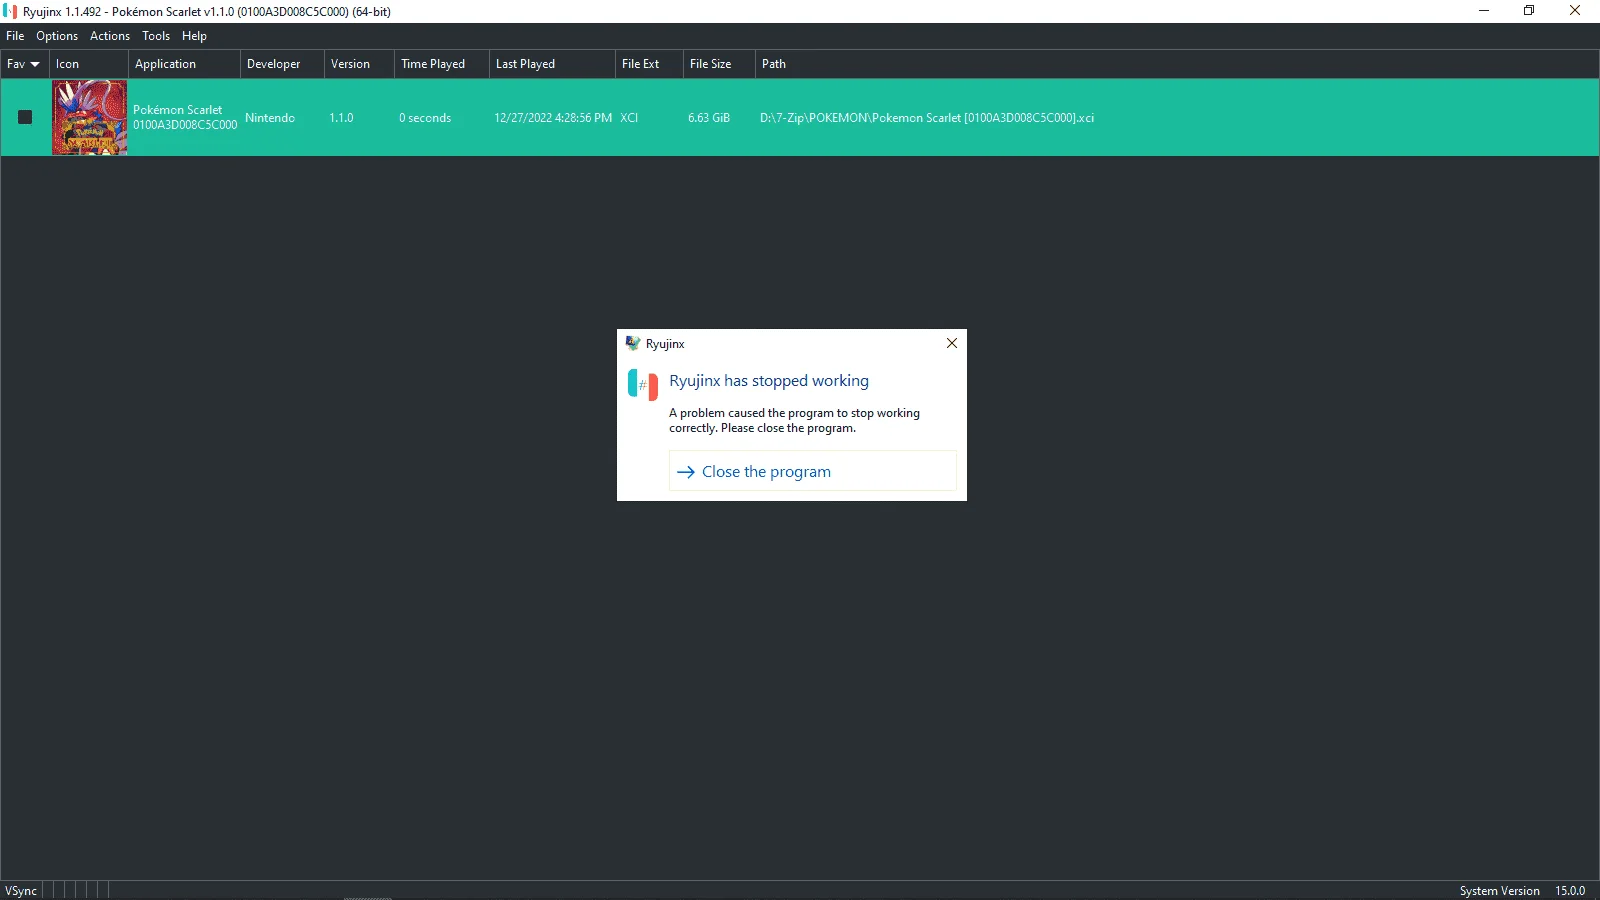Click the Pokémon Scarlet application name text

coord(177,110)
